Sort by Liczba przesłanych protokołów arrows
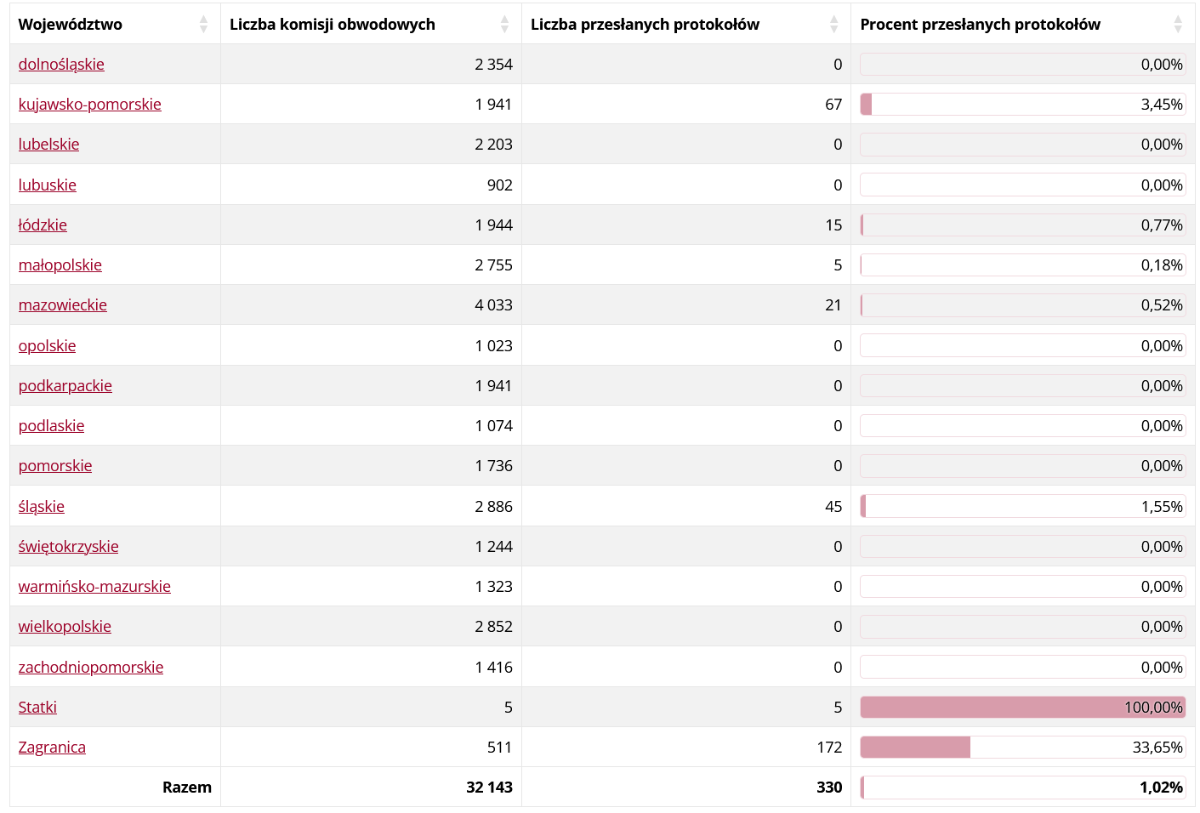1200x813 pixels. pos(834,24)
